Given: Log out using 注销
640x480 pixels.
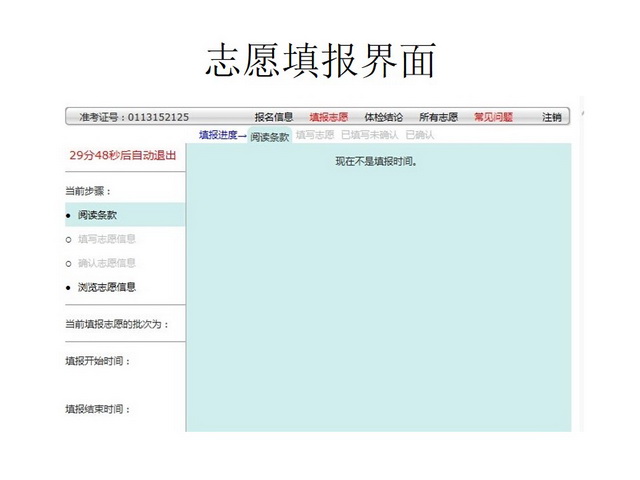Looking at the screenshot, I should pyautogui.click(x=551, y=117).
